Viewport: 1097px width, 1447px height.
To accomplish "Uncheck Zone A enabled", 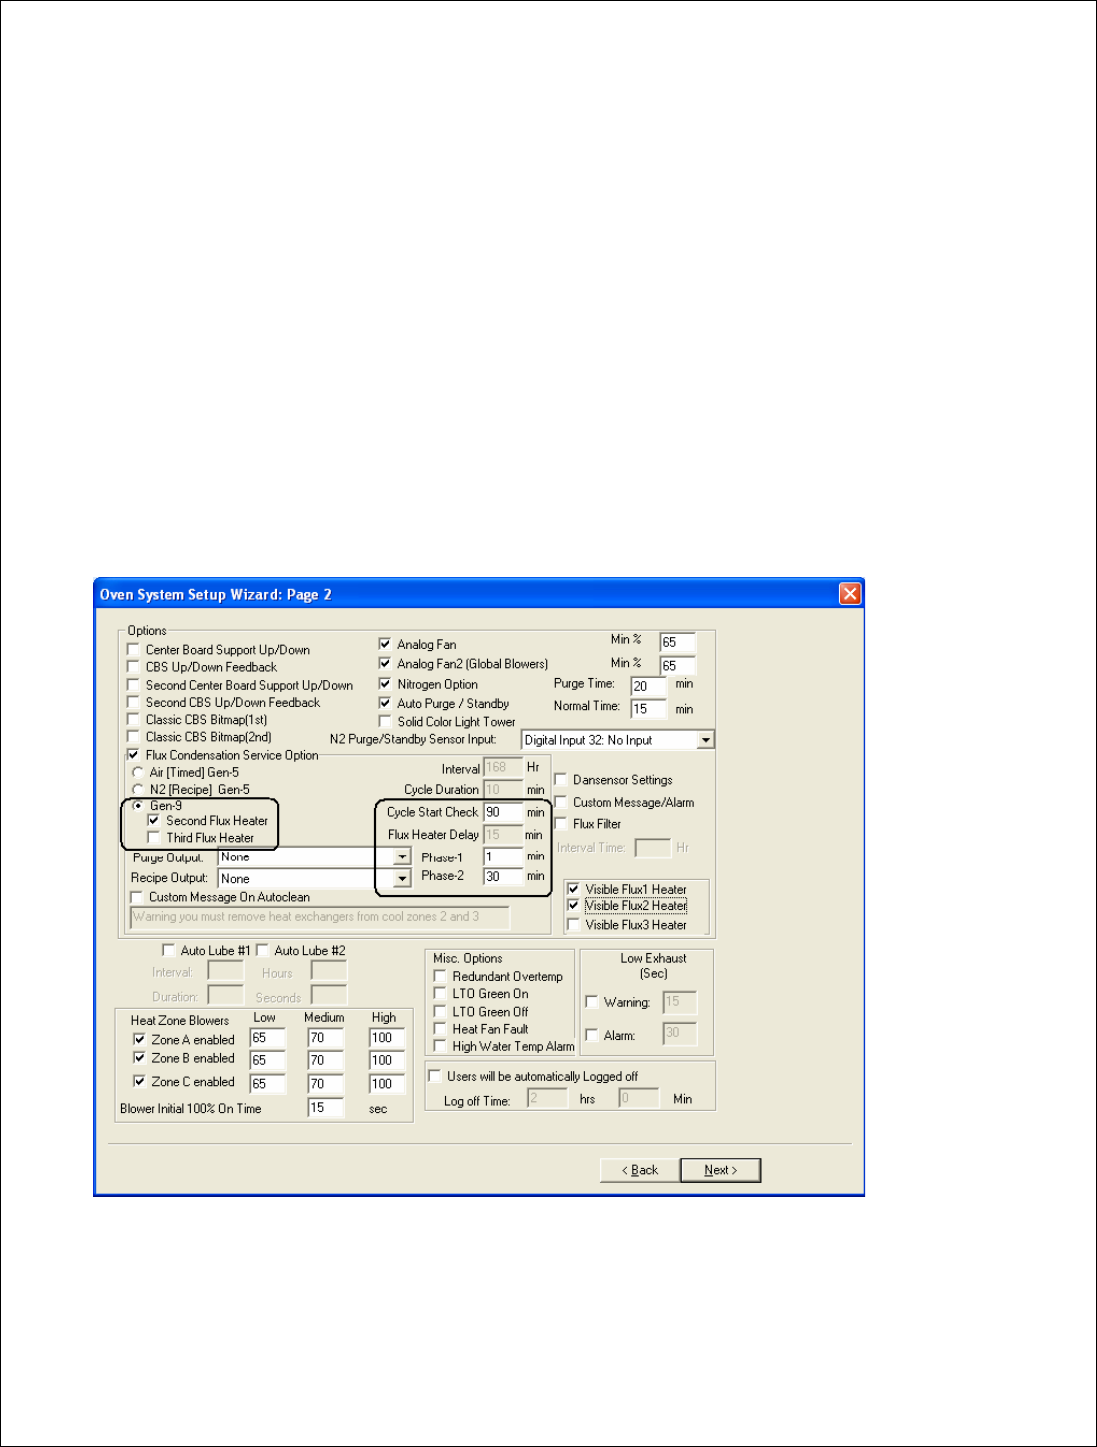I will click(x=140, y=1040).
